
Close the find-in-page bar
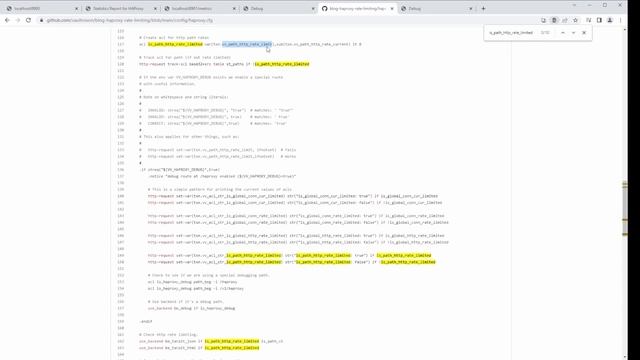coord(584,33)
